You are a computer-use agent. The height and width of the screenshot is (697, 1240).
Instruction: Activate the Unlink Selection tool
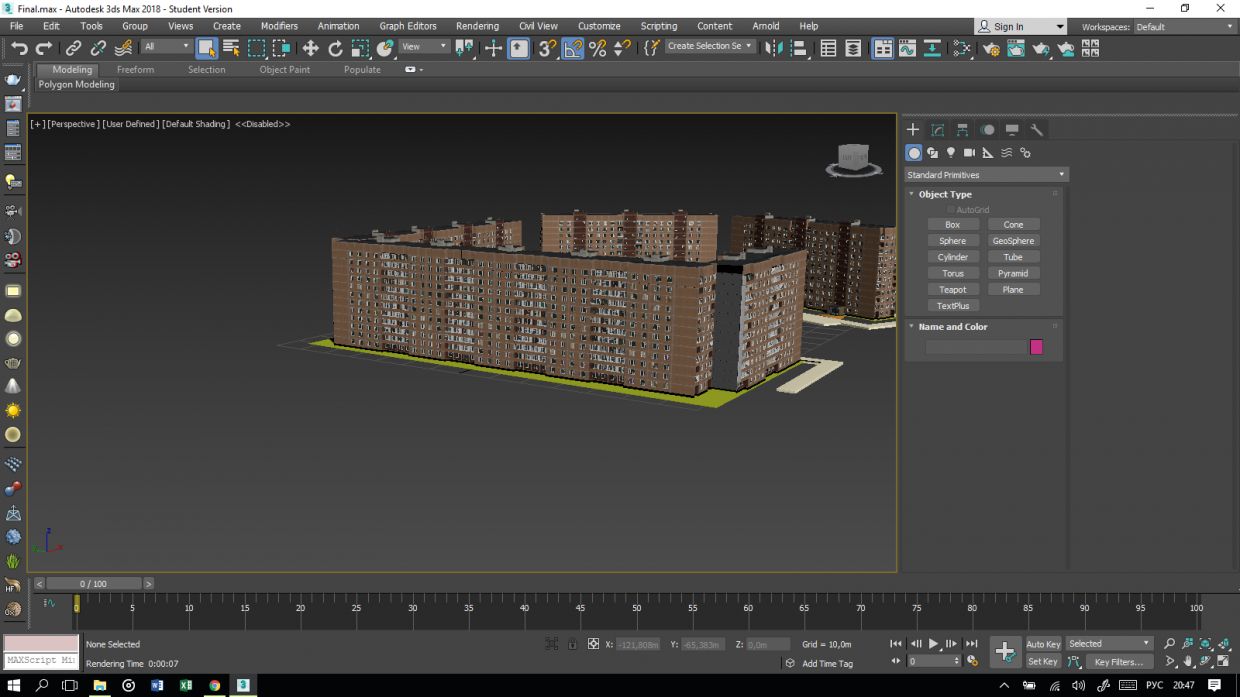click(x=98, y=48)
